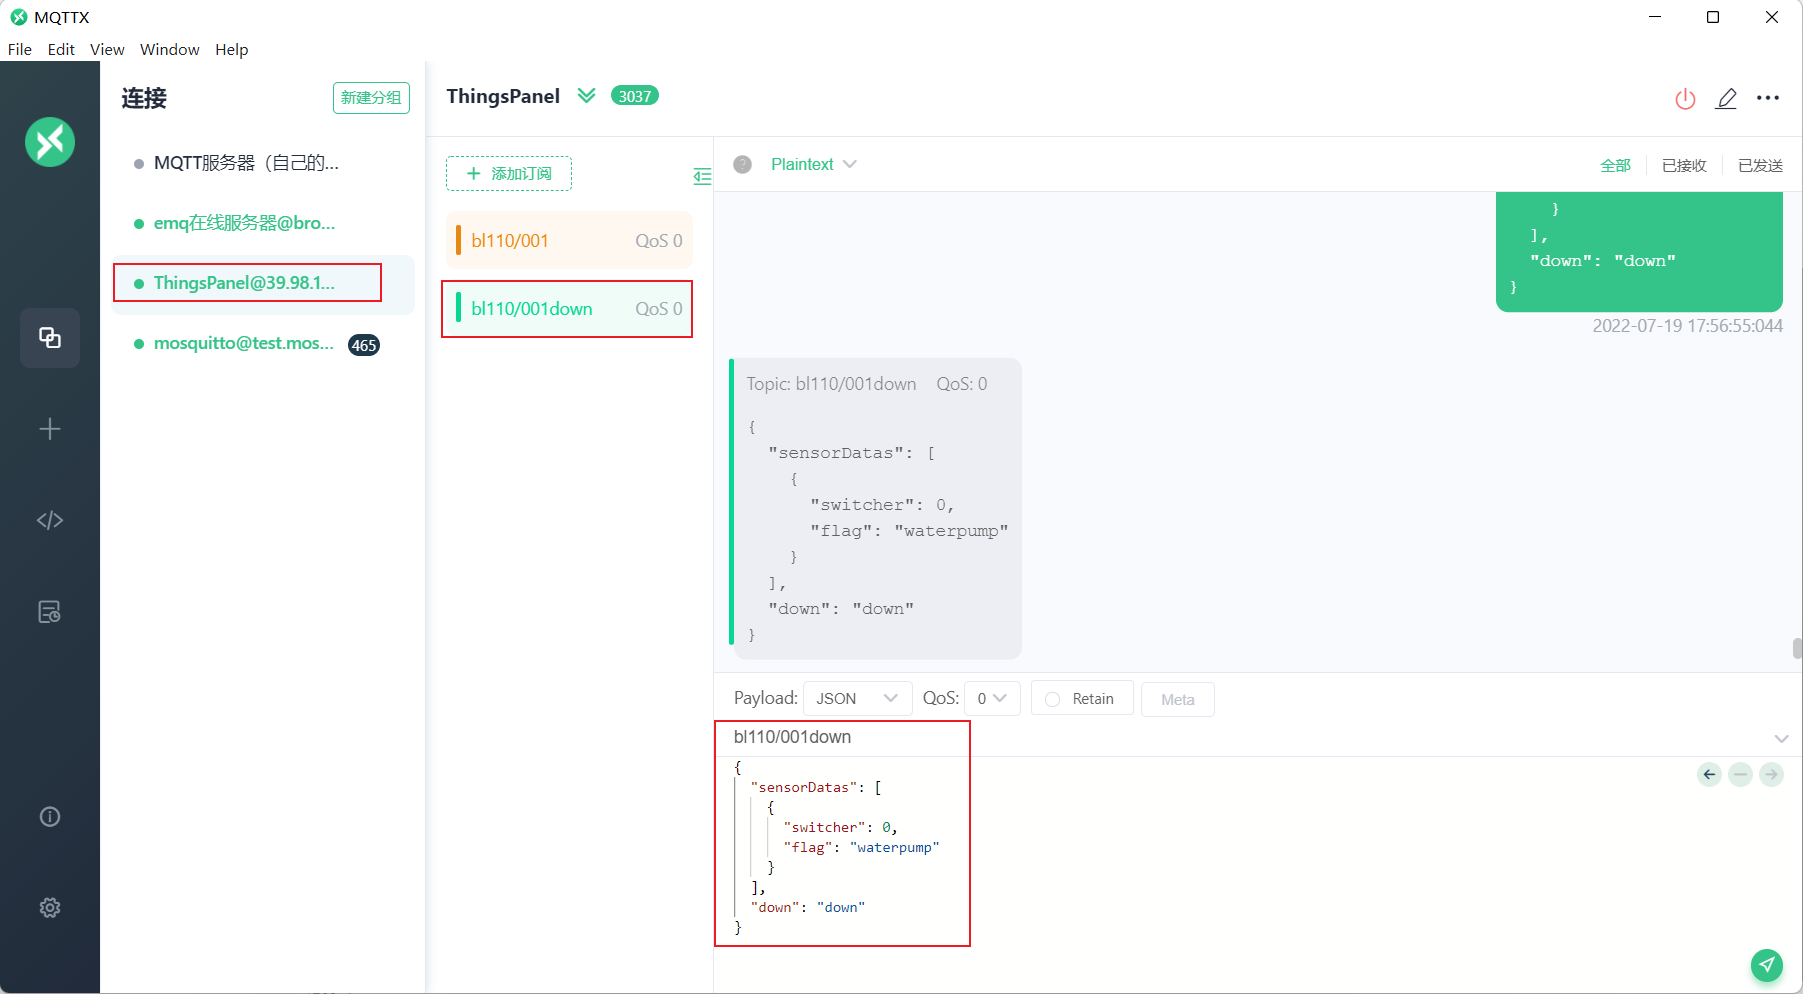Click the minus payload history button
Image resolution: width=1803 pixels, height=994 pixels.
click(x=1740, y=774)
